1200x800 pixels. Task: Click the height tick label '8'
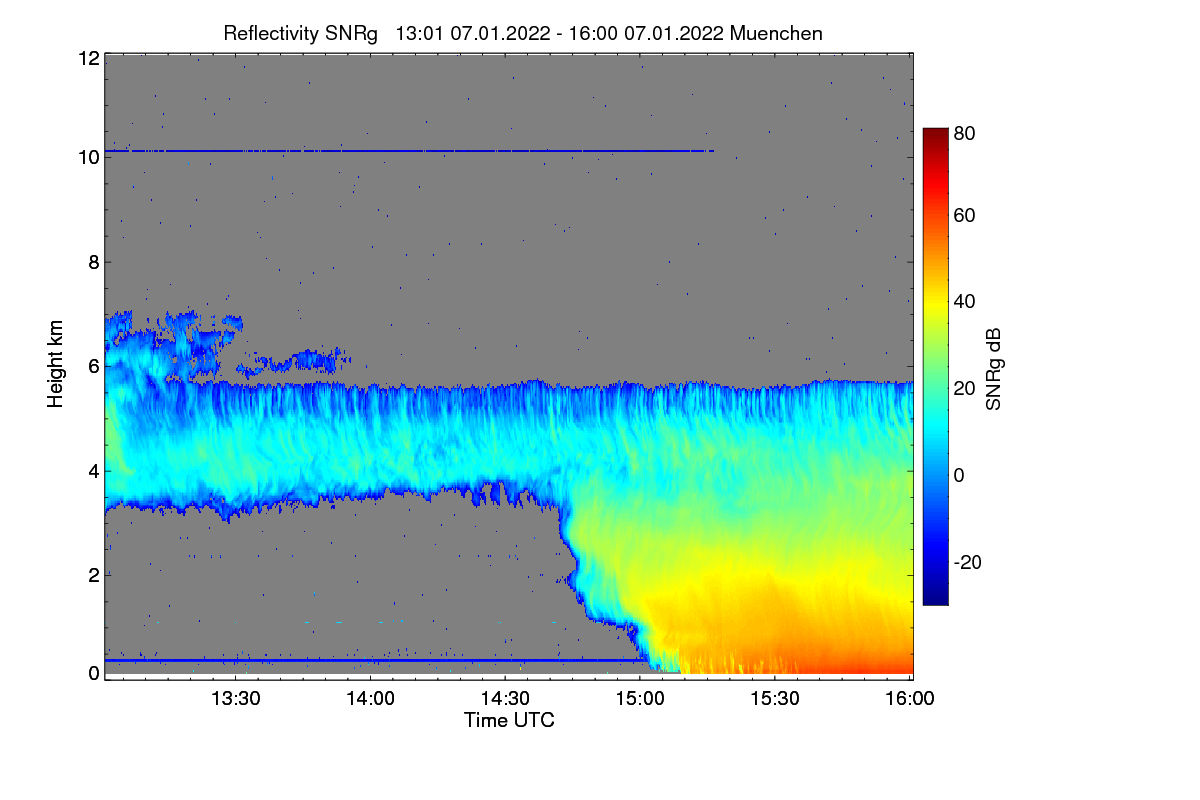(94, 262)
